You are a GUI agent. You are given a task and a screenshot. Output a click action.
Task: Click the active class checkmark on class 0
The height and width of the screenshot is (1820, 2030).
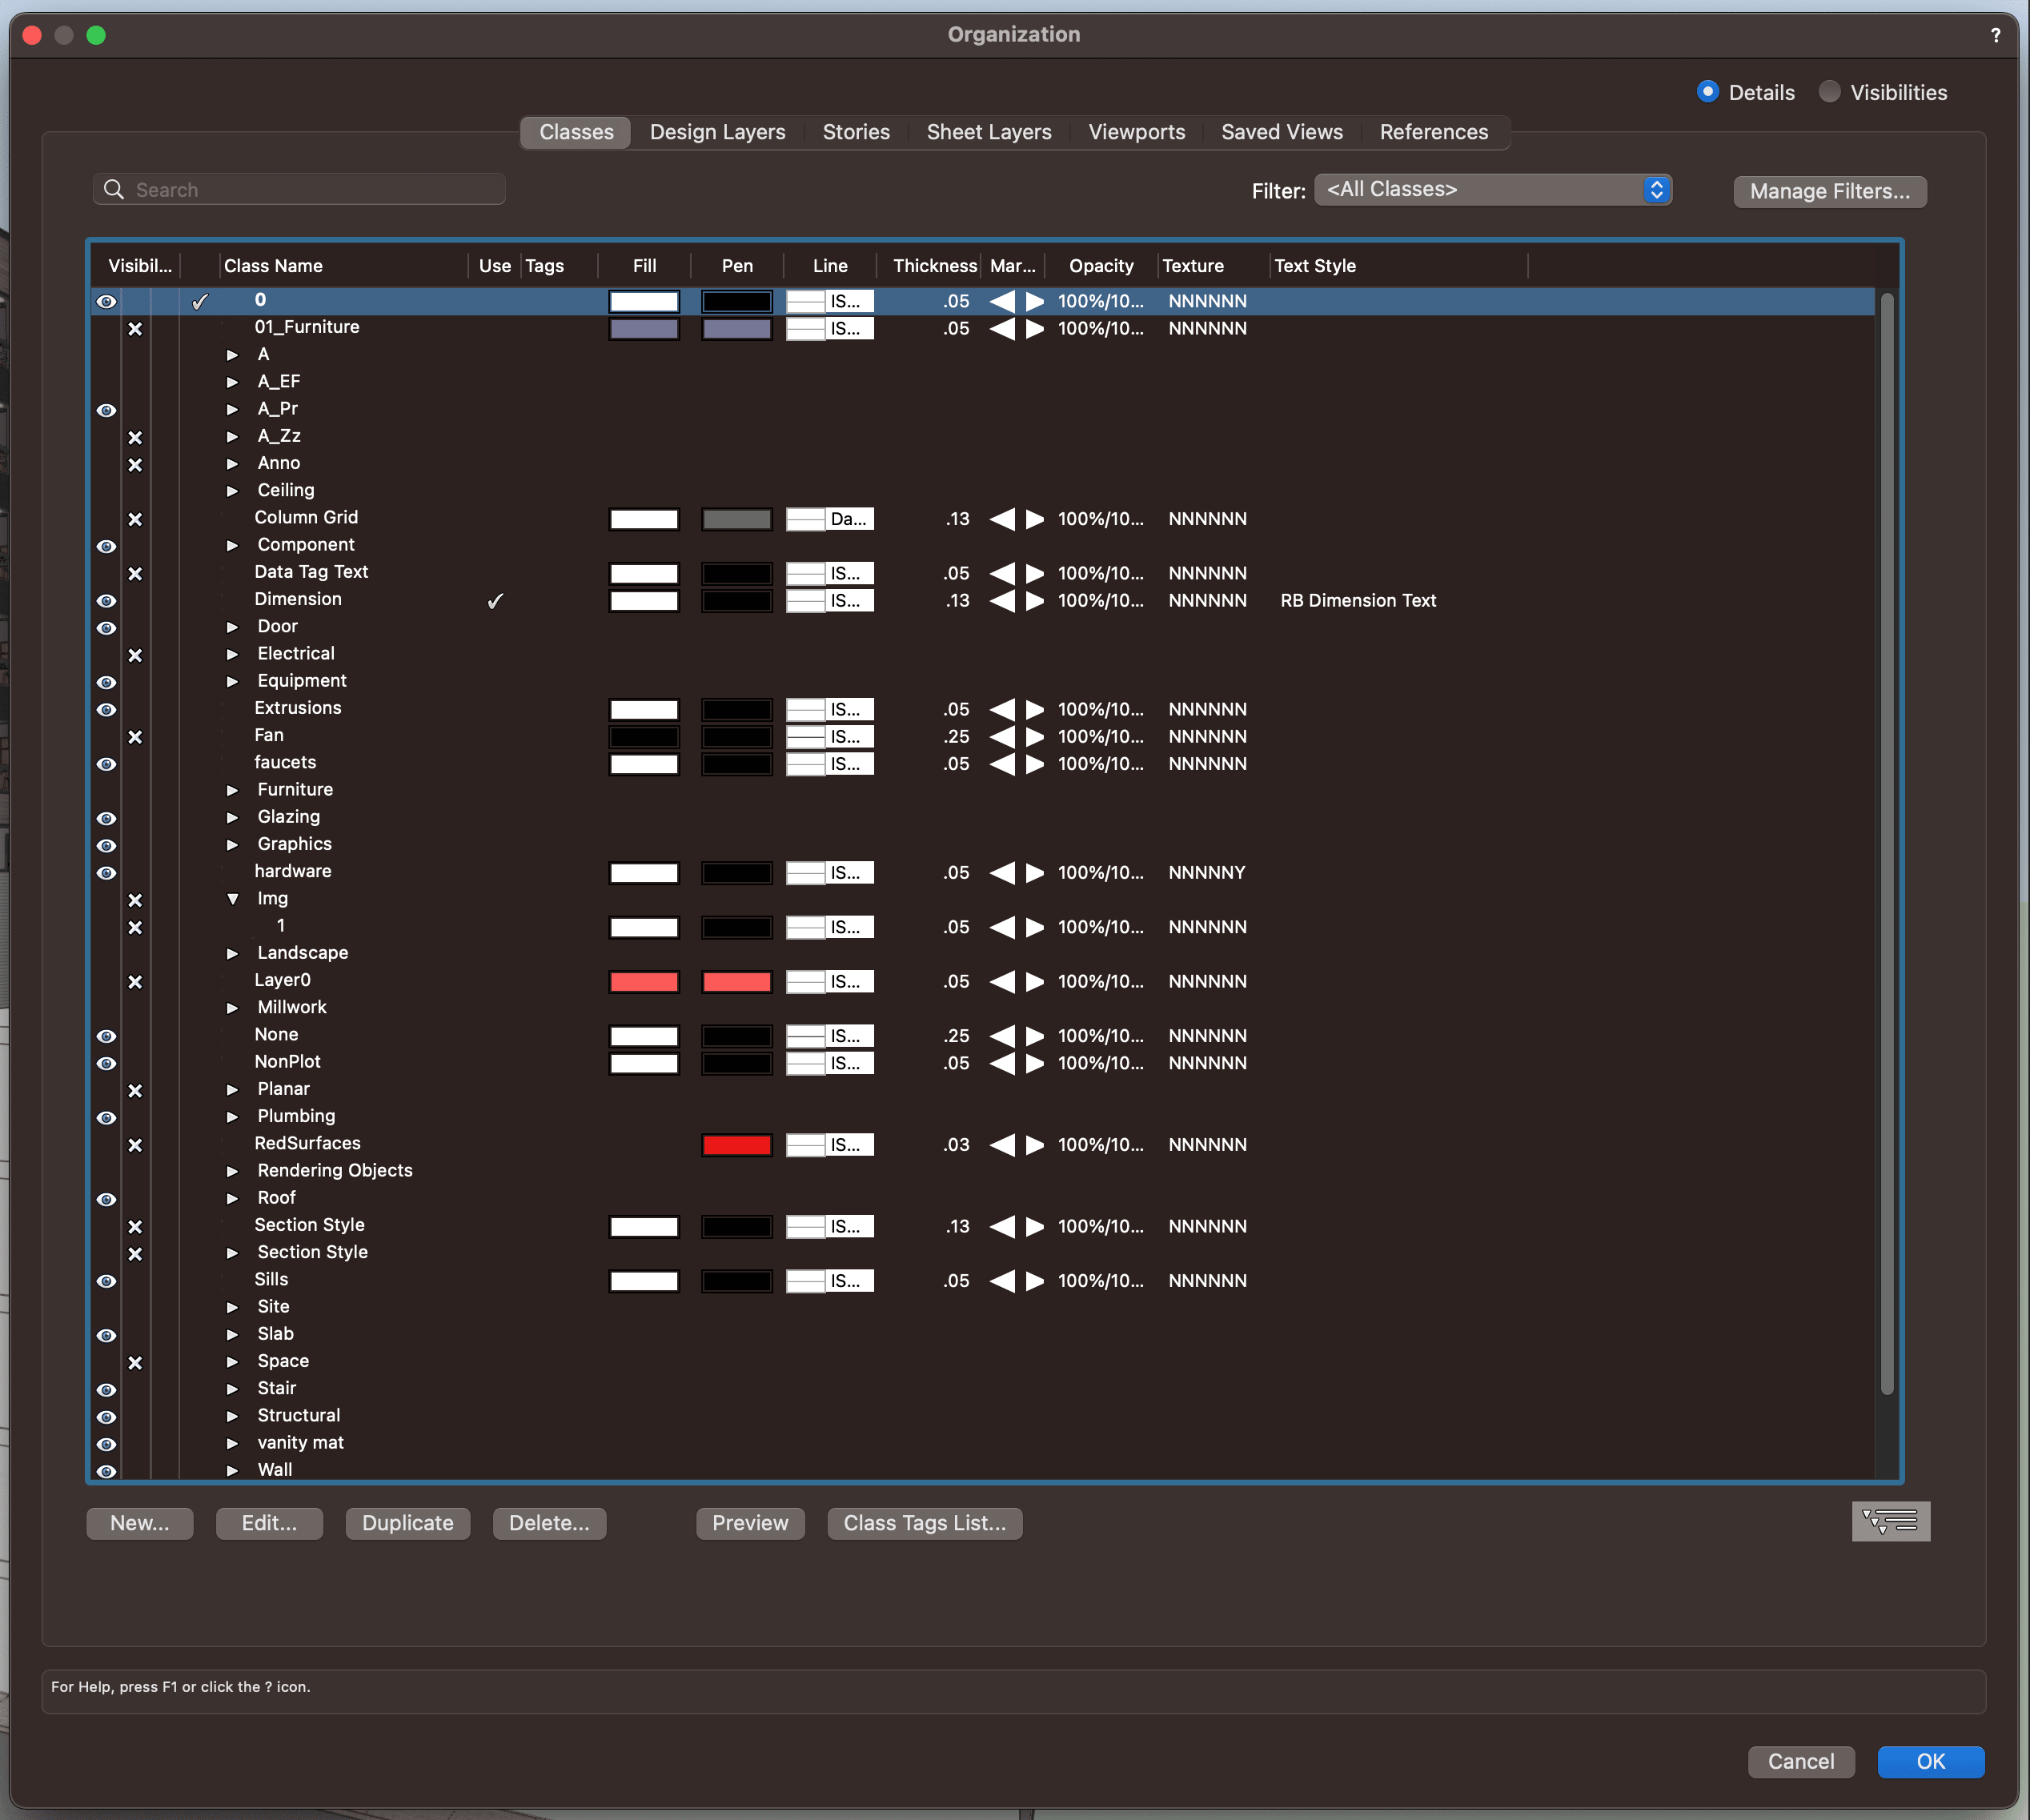[200, 301]
